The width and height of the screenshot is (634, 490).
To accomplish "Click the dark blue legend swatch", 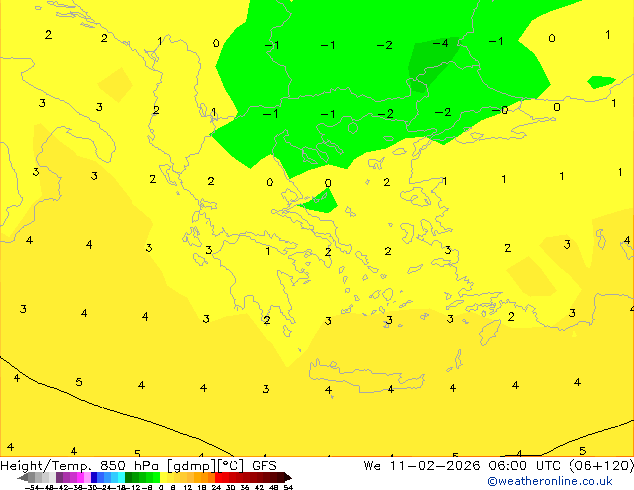I will (x=94, y=478).
